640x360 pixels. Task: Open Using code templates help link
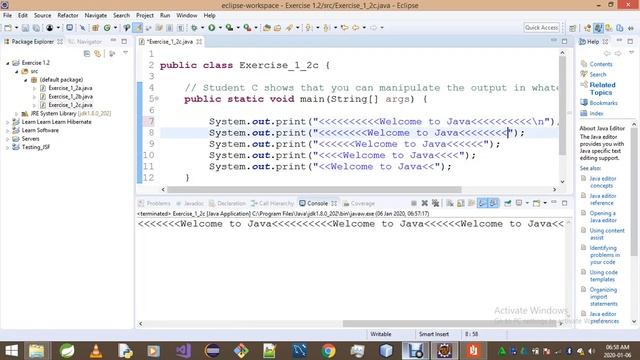click(x=603, y=276)
